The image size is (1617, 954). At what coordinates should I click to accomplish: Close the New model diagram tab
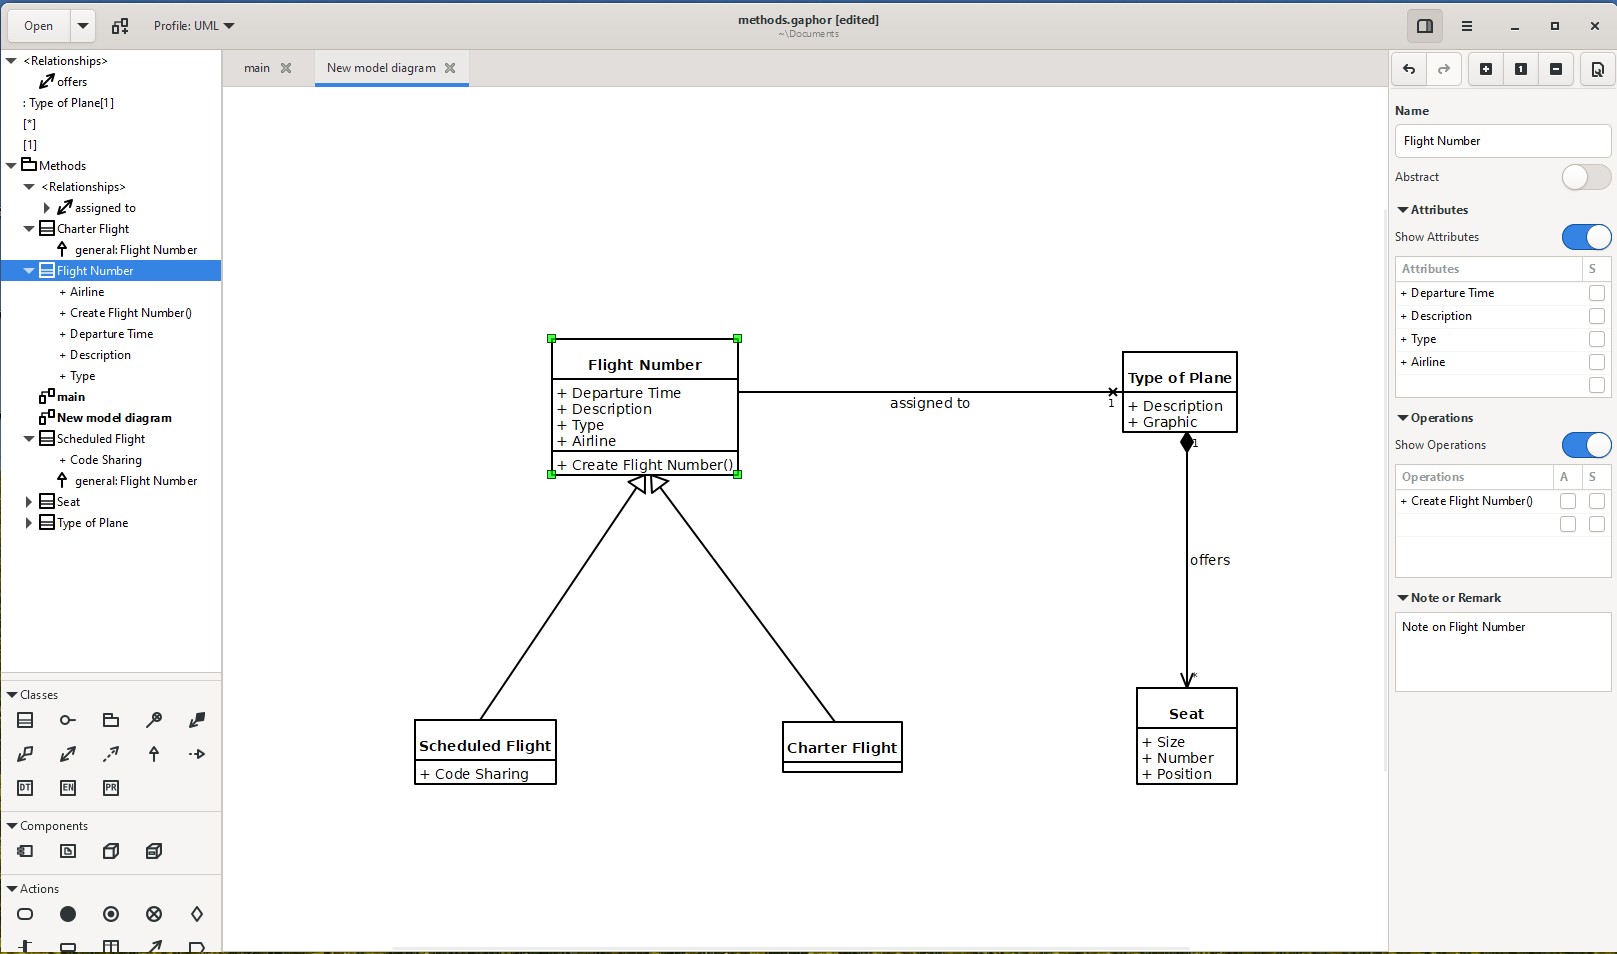pyautogui.click(x=450, y=68)
